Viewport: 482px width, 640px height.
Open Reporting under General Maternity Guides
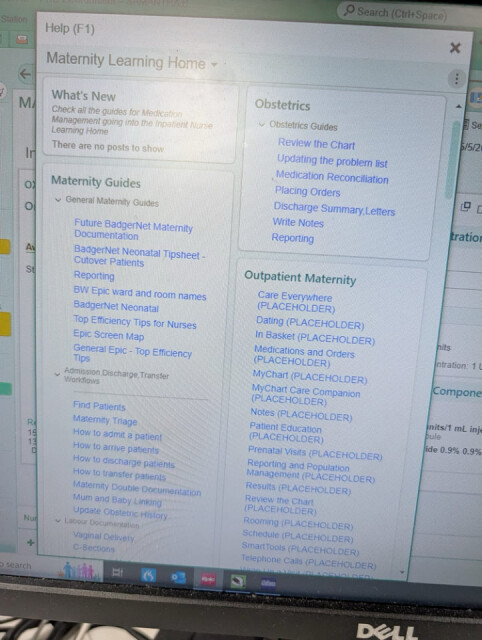(94, 276)
